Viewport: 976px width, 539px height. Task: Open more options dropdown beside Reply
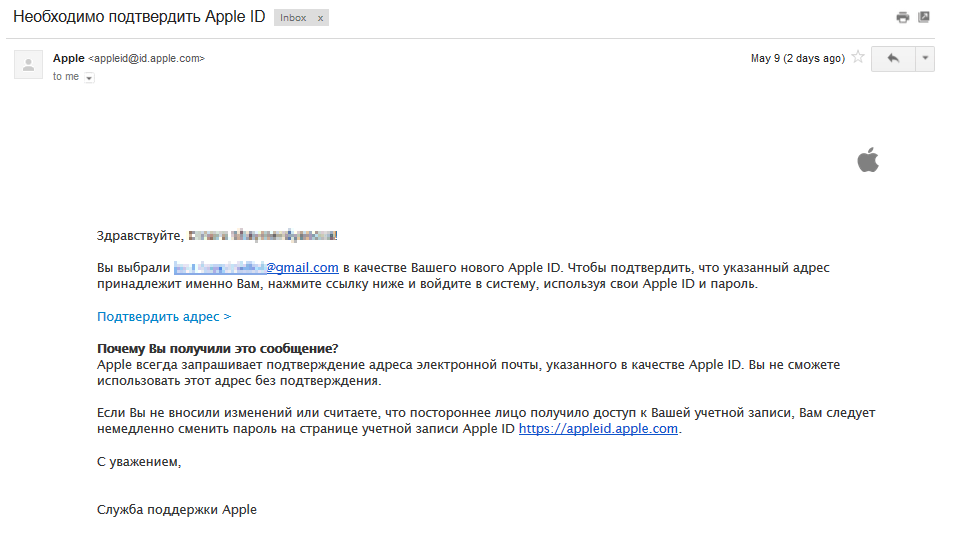(925, 59)
